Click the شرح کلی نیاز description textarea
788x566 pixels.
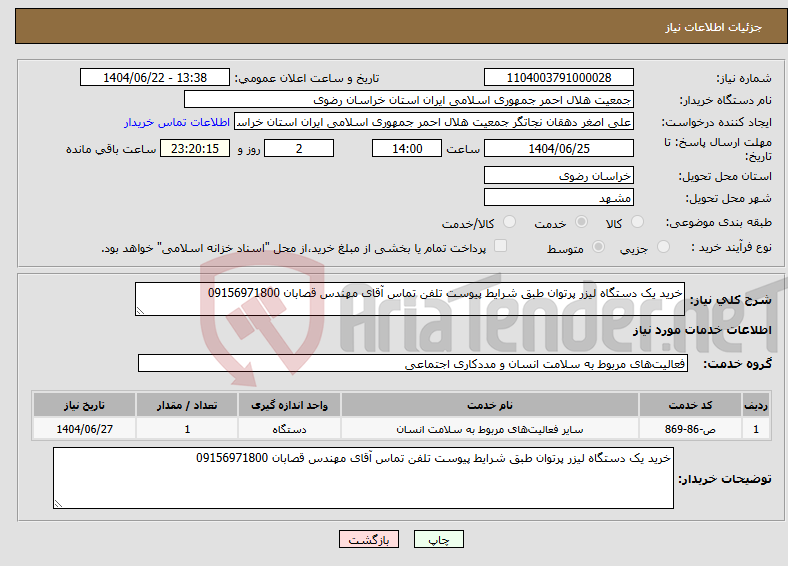click(x=410, y=299)
